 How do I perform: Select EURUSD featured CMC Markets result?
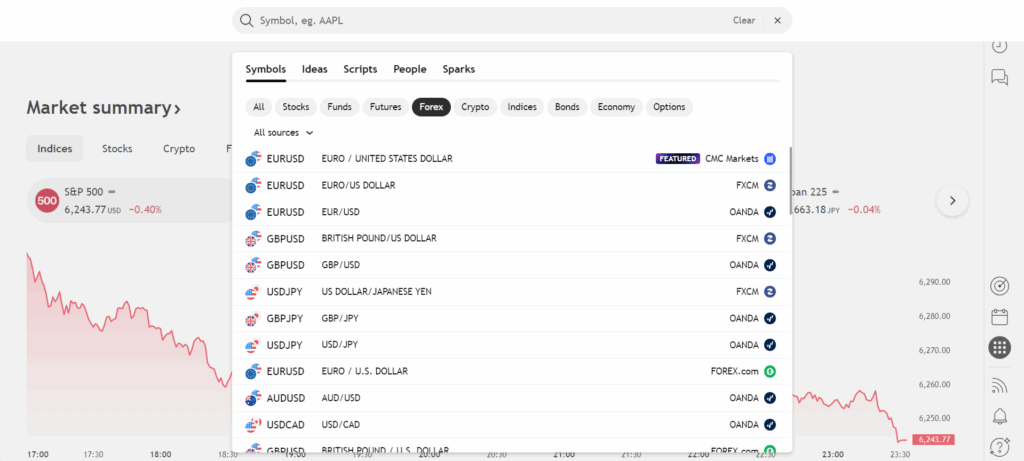pyautogui.click(x=511, y=159)
